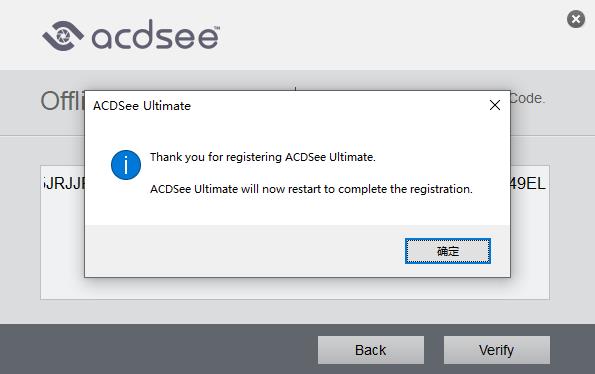Click empty code box area below the dialog
The width and height of the screenshot is (595, 374).
click(x=295, y=288)
